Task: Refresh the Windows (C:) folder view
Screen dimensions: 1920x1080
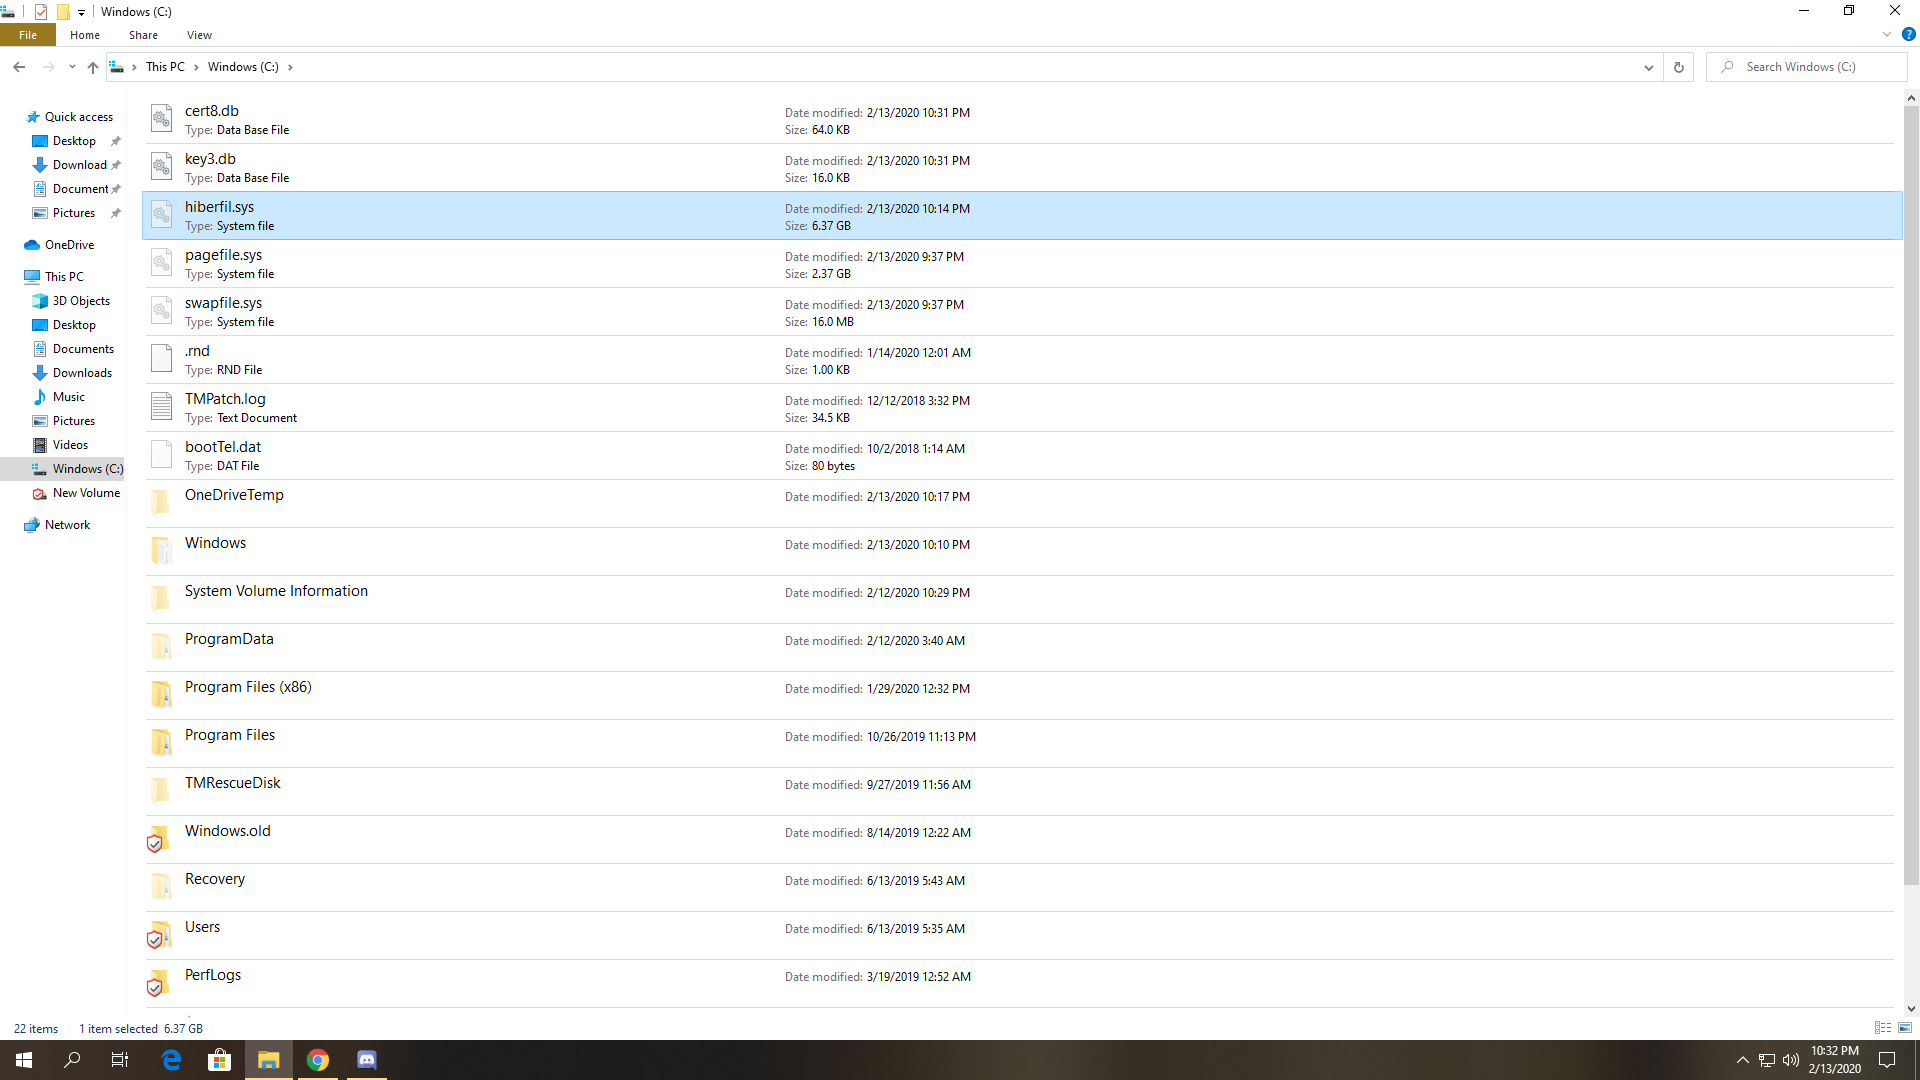Action: click(x=1678, y=67)
